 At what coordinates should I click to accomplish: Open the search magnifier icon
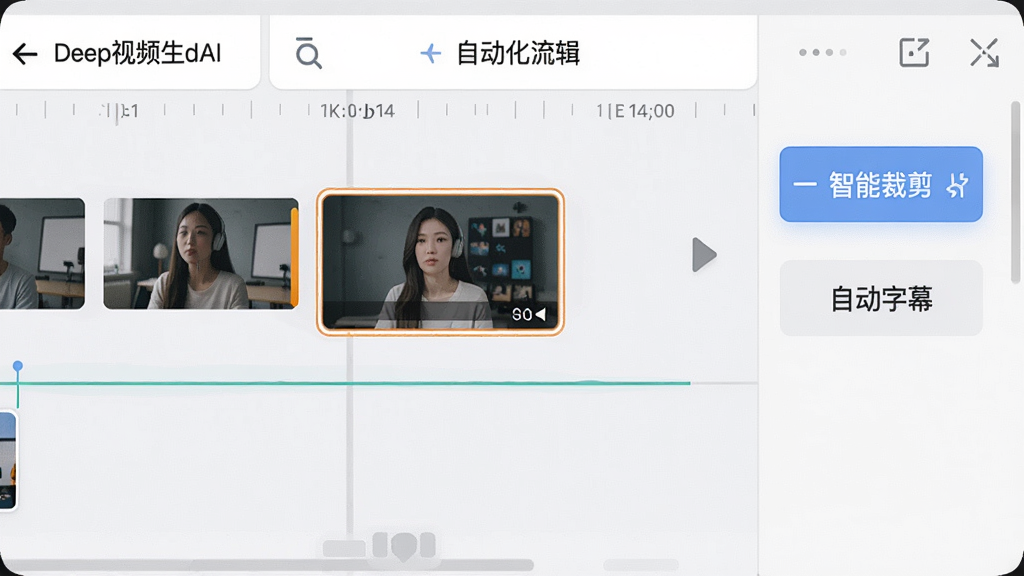click(x=308, y=53)
